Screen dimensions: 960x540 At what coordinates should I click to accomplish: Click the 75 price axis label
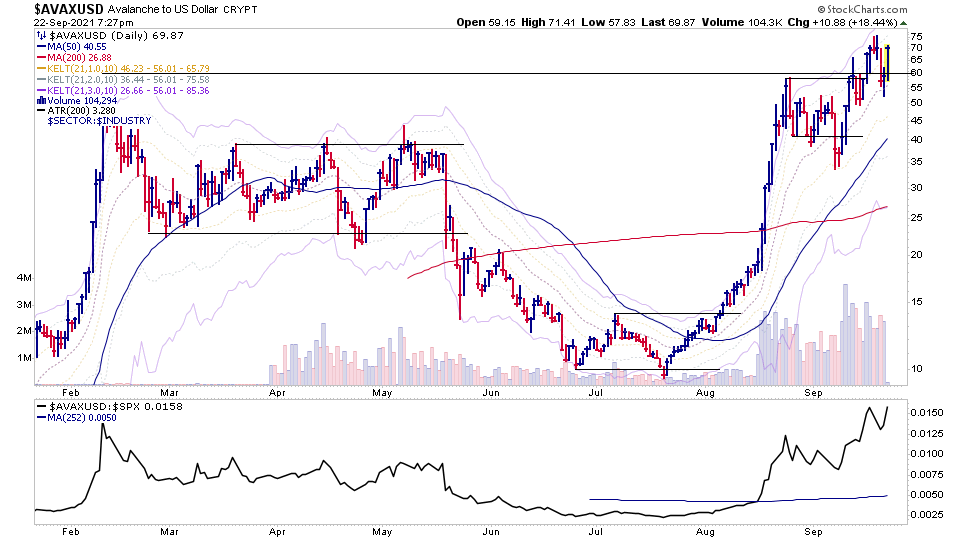pos(916,35)
